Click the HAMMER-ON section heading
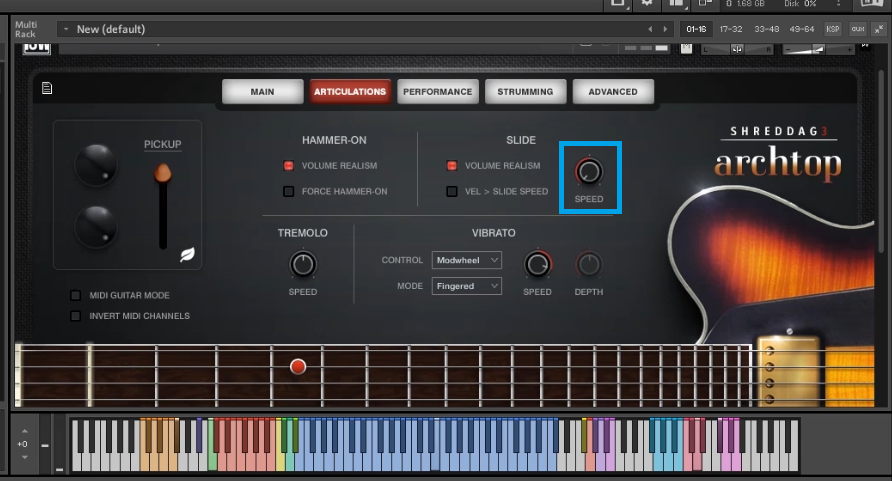892x481 pixels. click(334, 140)
